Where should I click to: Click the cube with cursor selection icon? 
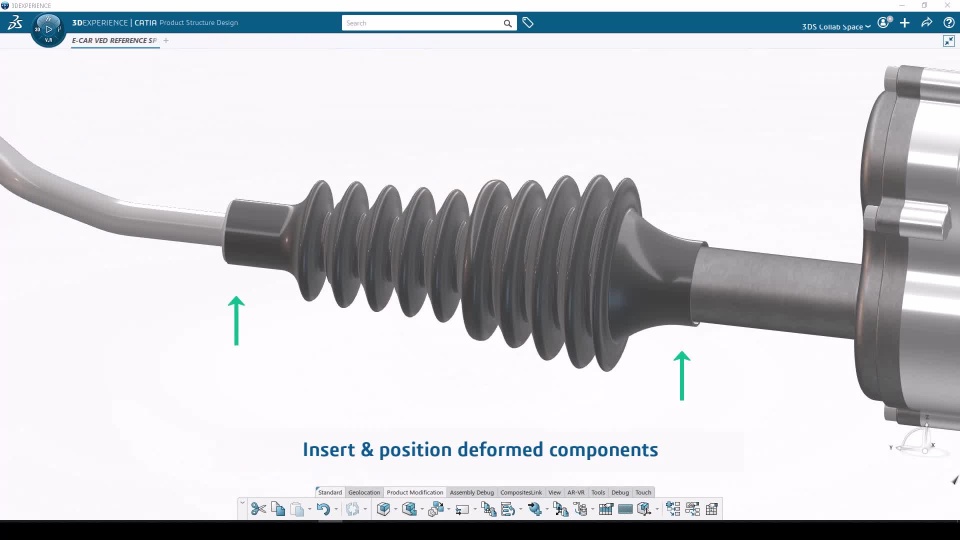(643, 509)
